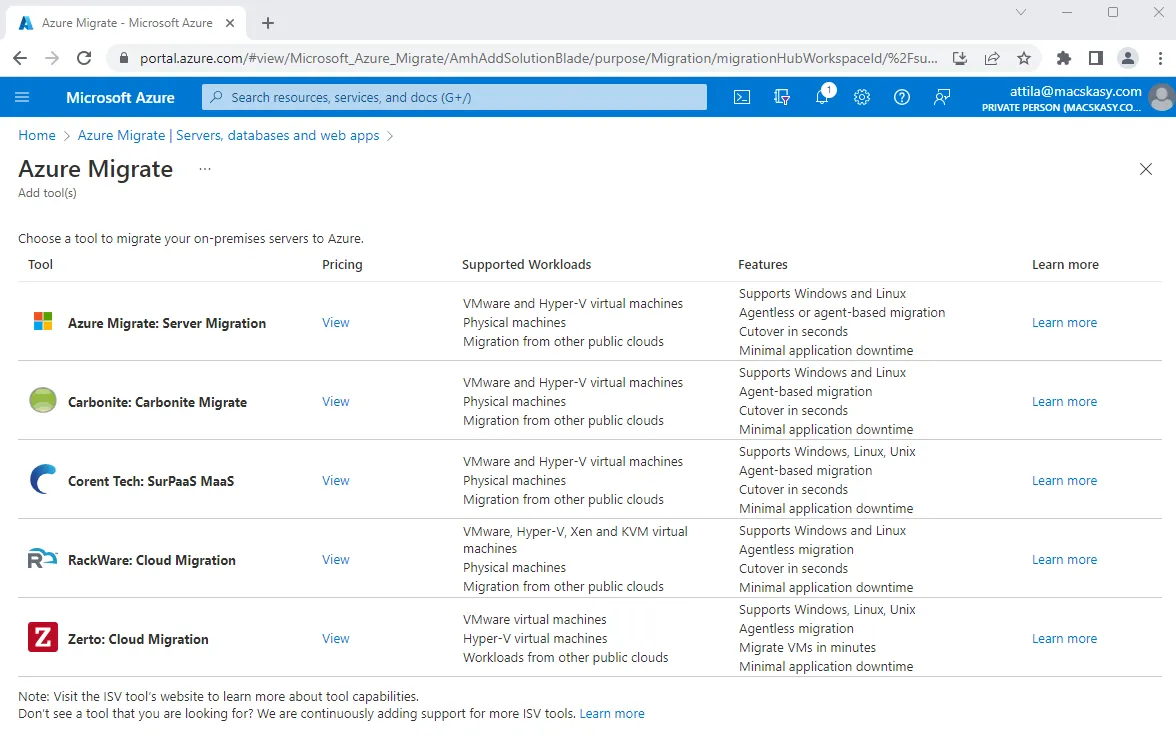Open Chrome three-dot menu
Screen dimensions: 1176x737
pyautogui.click(x=1160, y=58)
